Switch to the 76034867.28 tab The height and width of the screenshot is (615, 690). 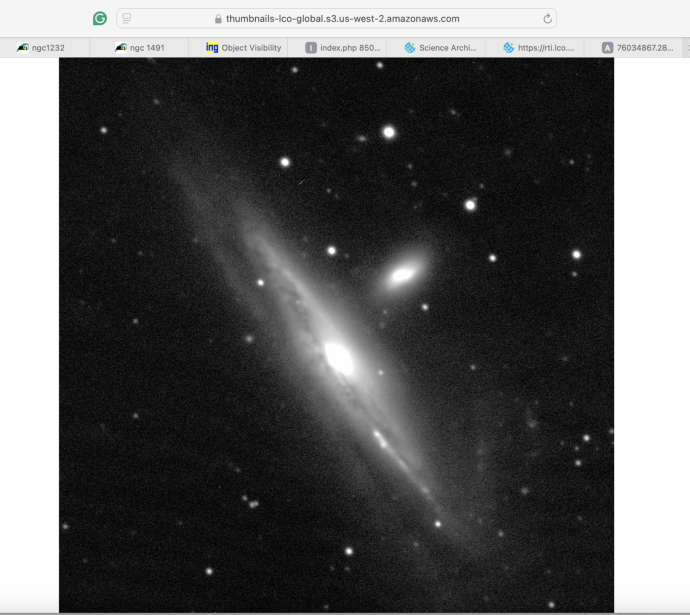[x=634, y=48]
